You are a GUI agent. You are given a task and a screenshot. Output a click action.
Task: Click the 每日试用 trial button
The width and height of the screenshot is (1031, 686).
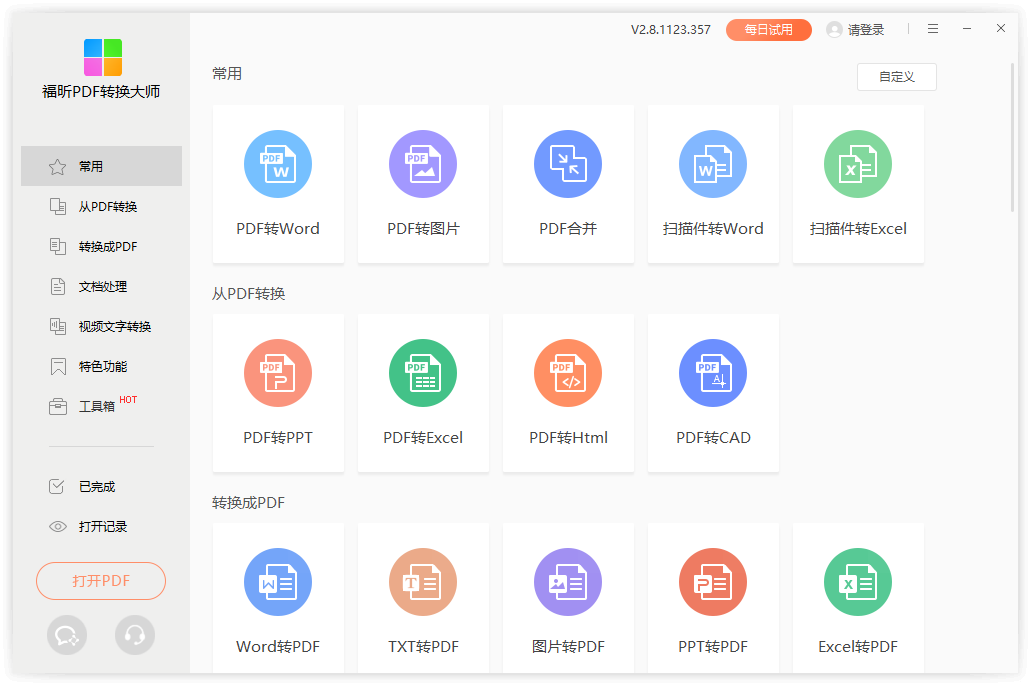(769, 30)
